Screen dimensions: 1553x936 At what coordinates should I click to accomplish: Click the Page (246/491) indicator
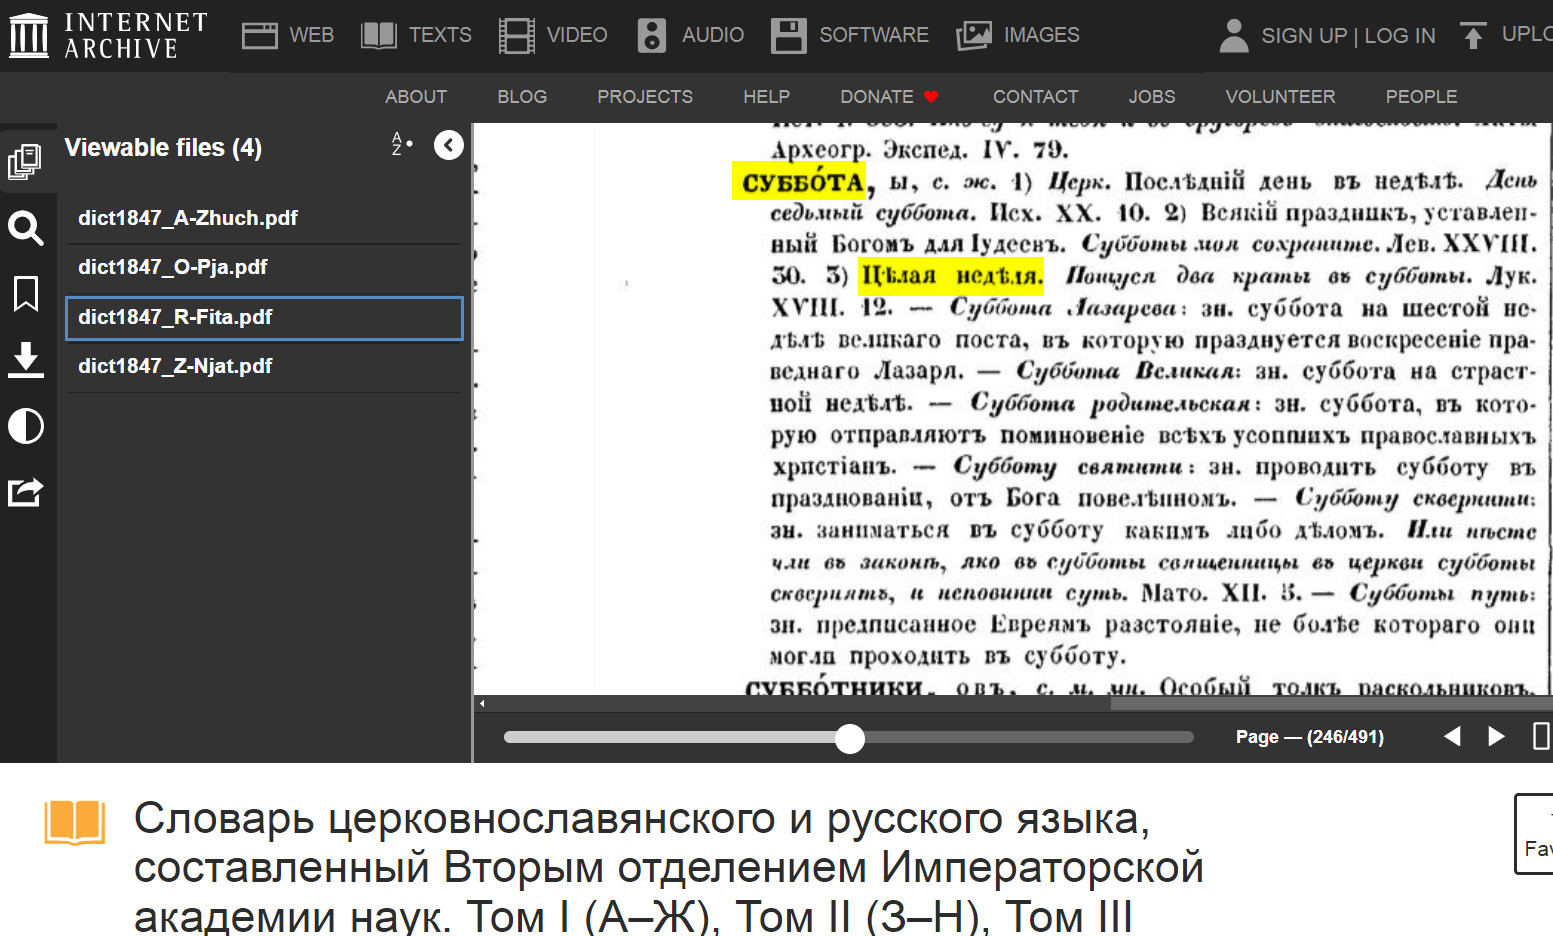coord(1310,737)
